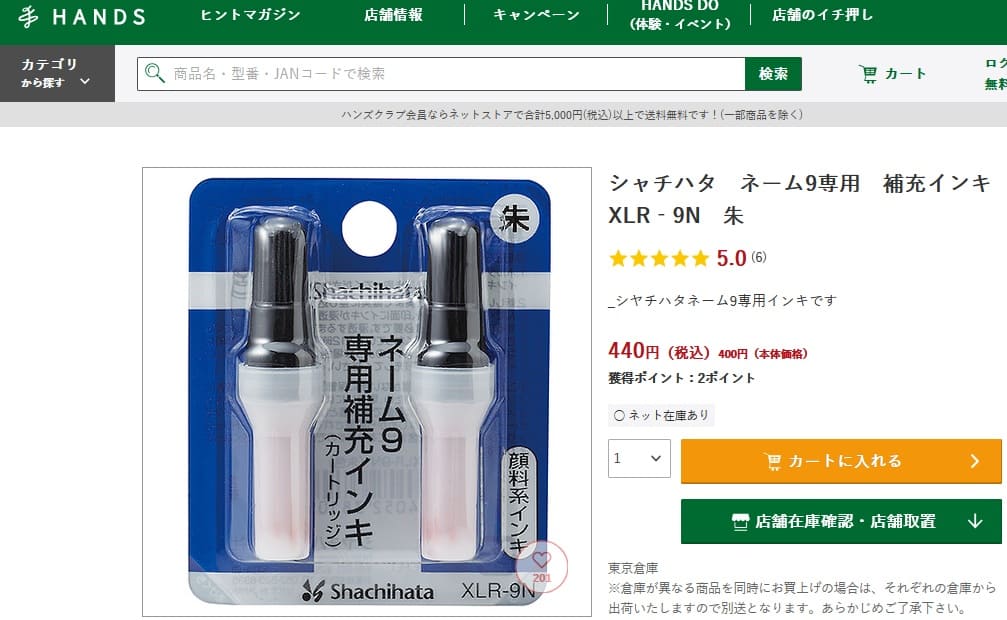Open the cart via its cart icon
This screenshot has width=1007, height=620.
pyautogui.click(x=868, y=74)
